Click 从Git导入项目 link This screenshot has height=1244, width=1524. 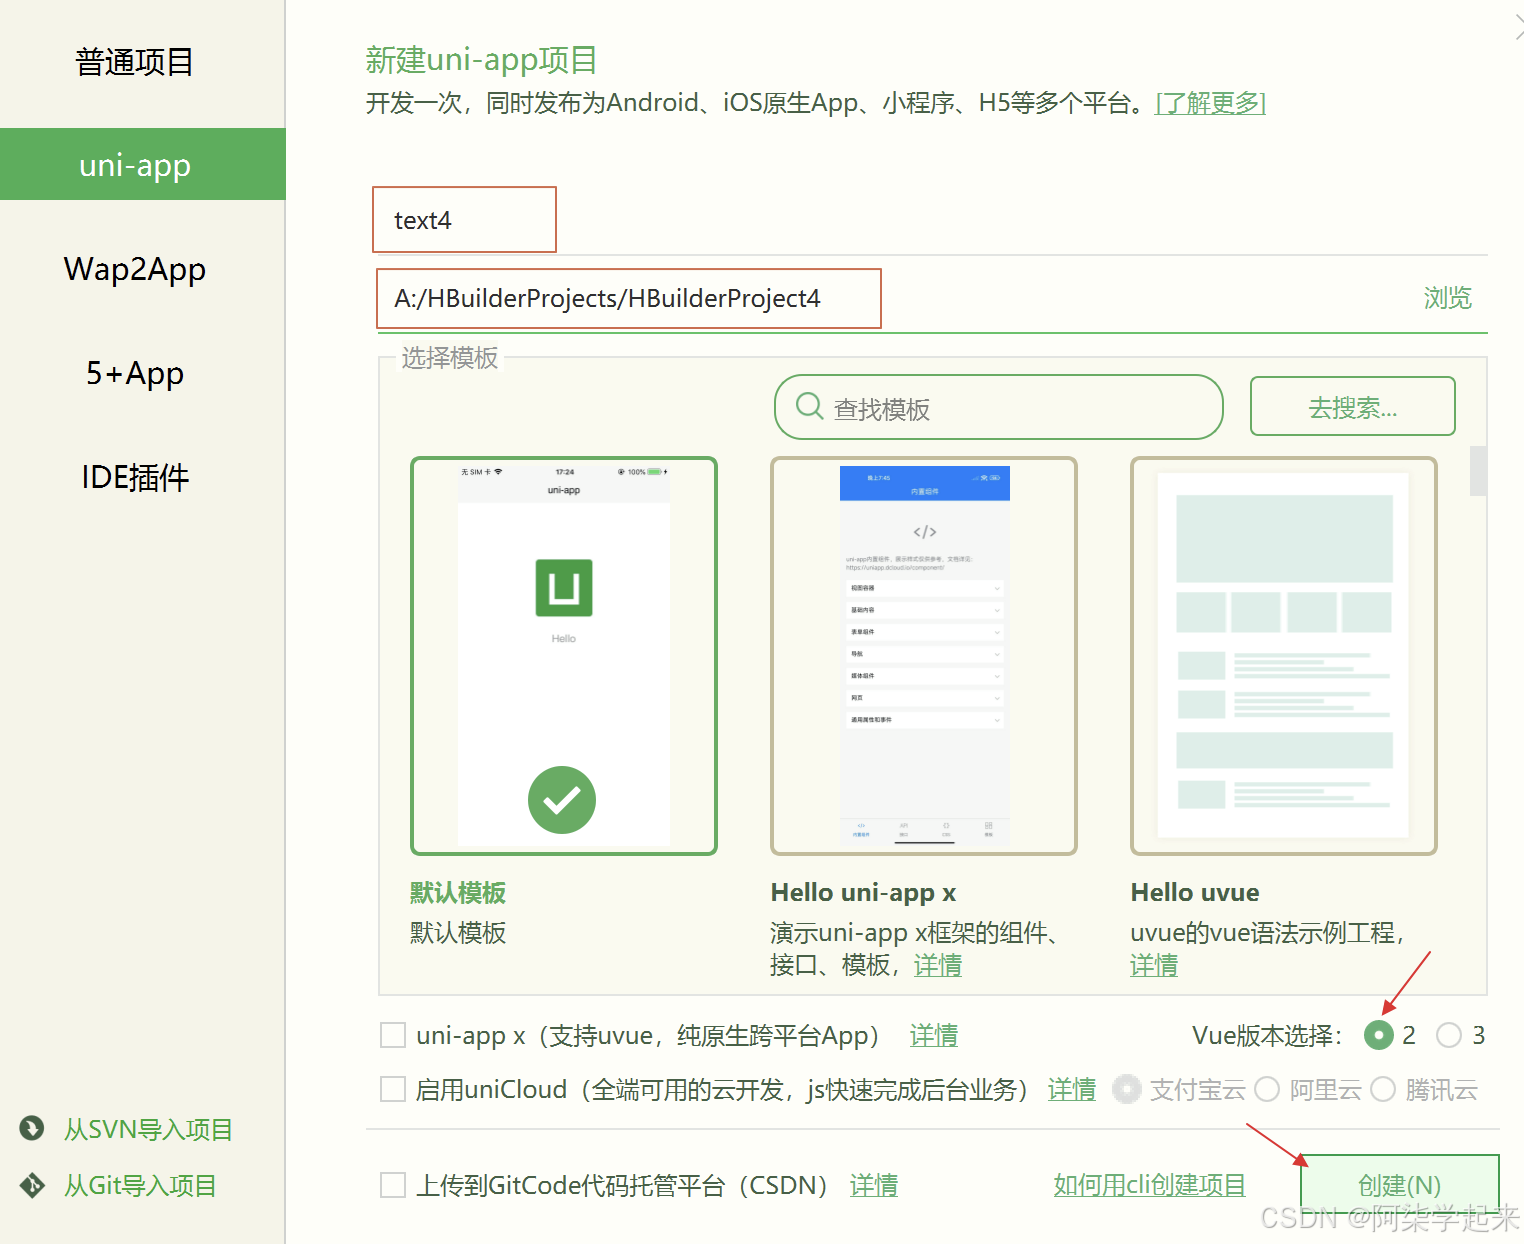coord(140,1185)
